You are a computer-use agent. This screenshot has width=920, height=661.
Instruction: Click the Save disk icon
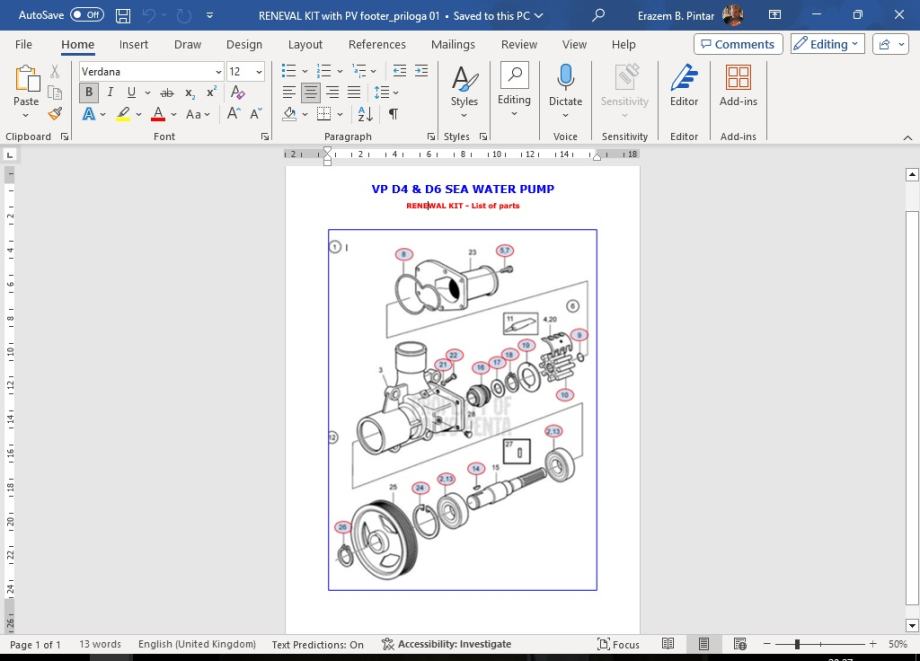123,15
